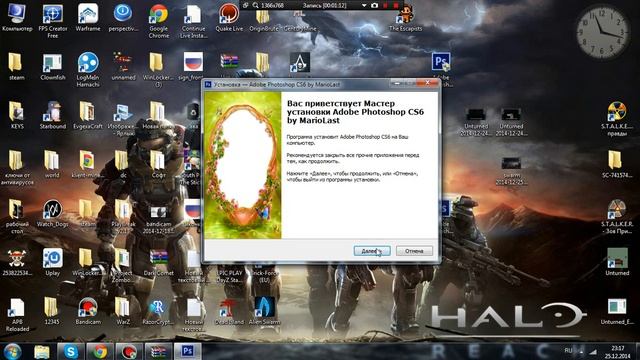Select the WinLocker folder in second row
The image size is (640, 360).
pos(158,70)
